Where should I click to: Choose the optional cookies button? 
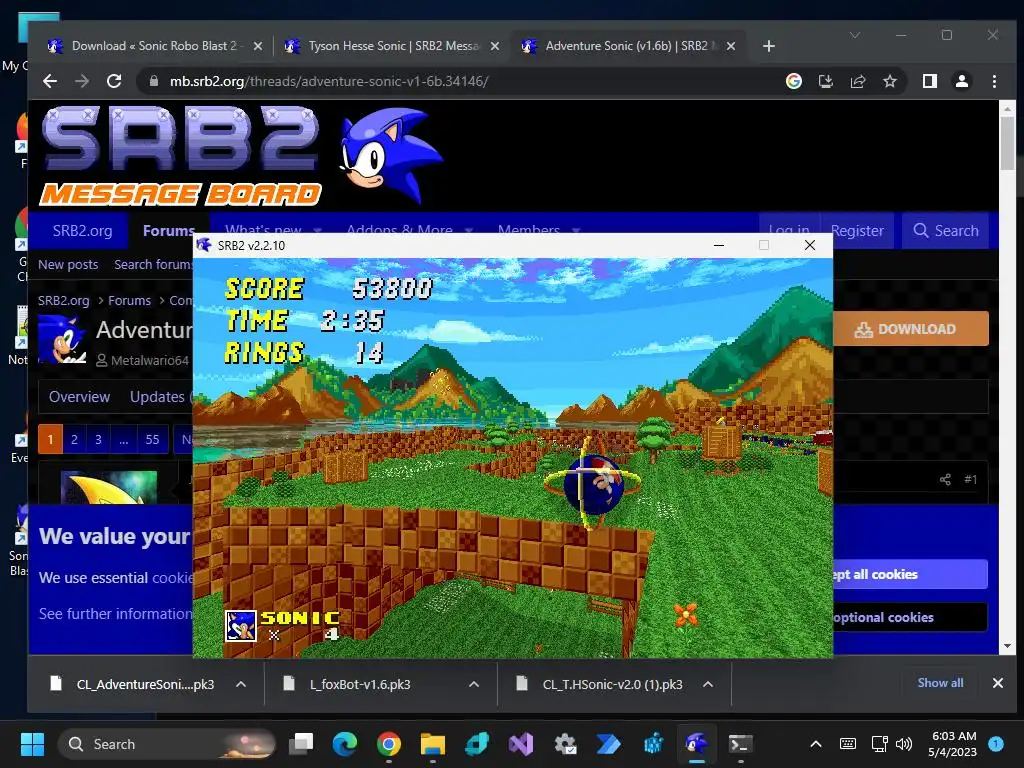coord(910,617)
